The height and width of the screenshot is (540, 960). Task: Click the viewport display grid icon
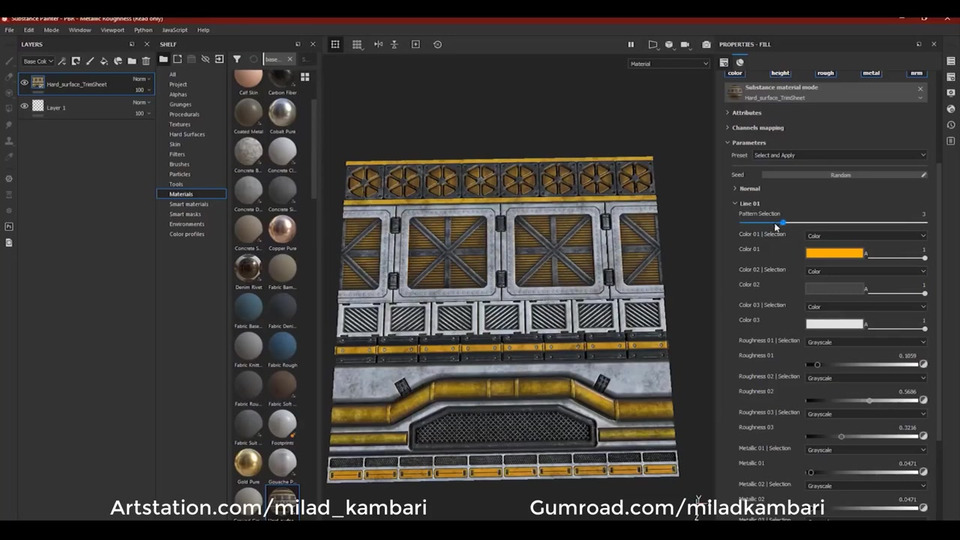pos(335,44)
